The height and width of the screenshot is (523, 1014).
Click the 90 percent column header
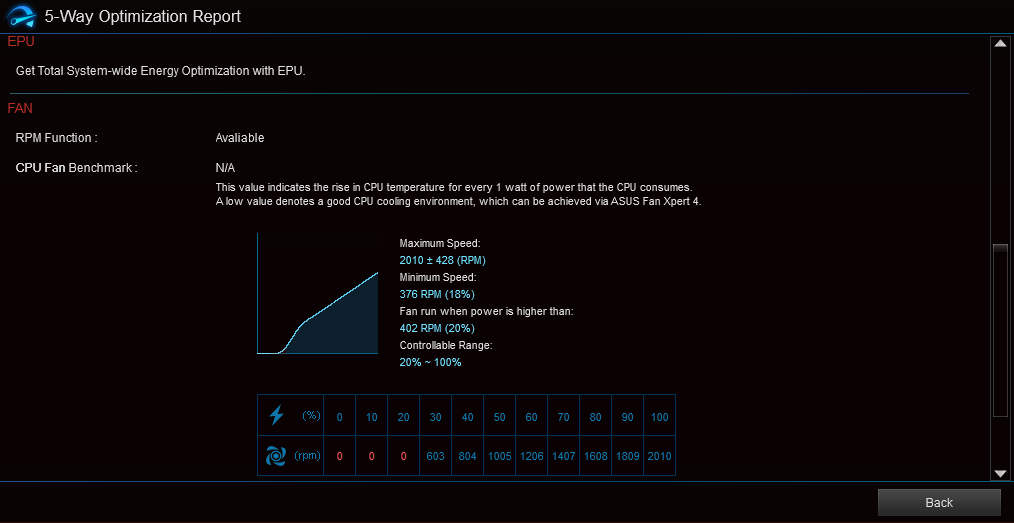(x=627, y=417)
